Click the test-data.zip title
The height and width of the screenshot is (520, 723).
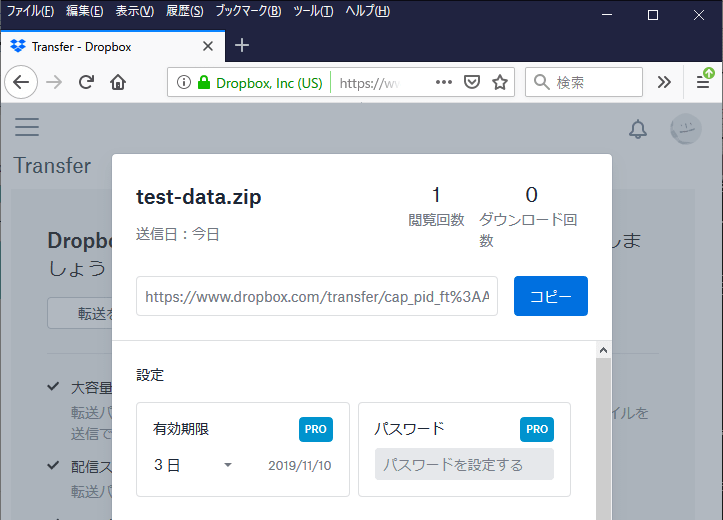pyautogui.click(x=199, y=197)
